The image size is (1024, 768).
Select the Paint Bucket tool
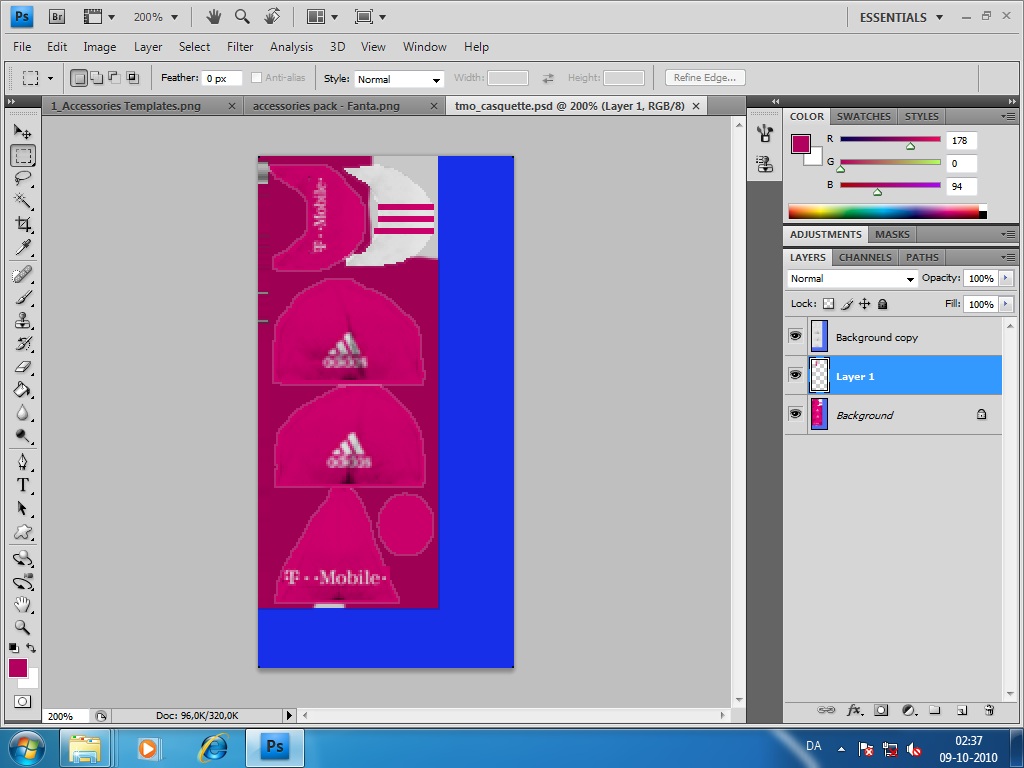22,390
